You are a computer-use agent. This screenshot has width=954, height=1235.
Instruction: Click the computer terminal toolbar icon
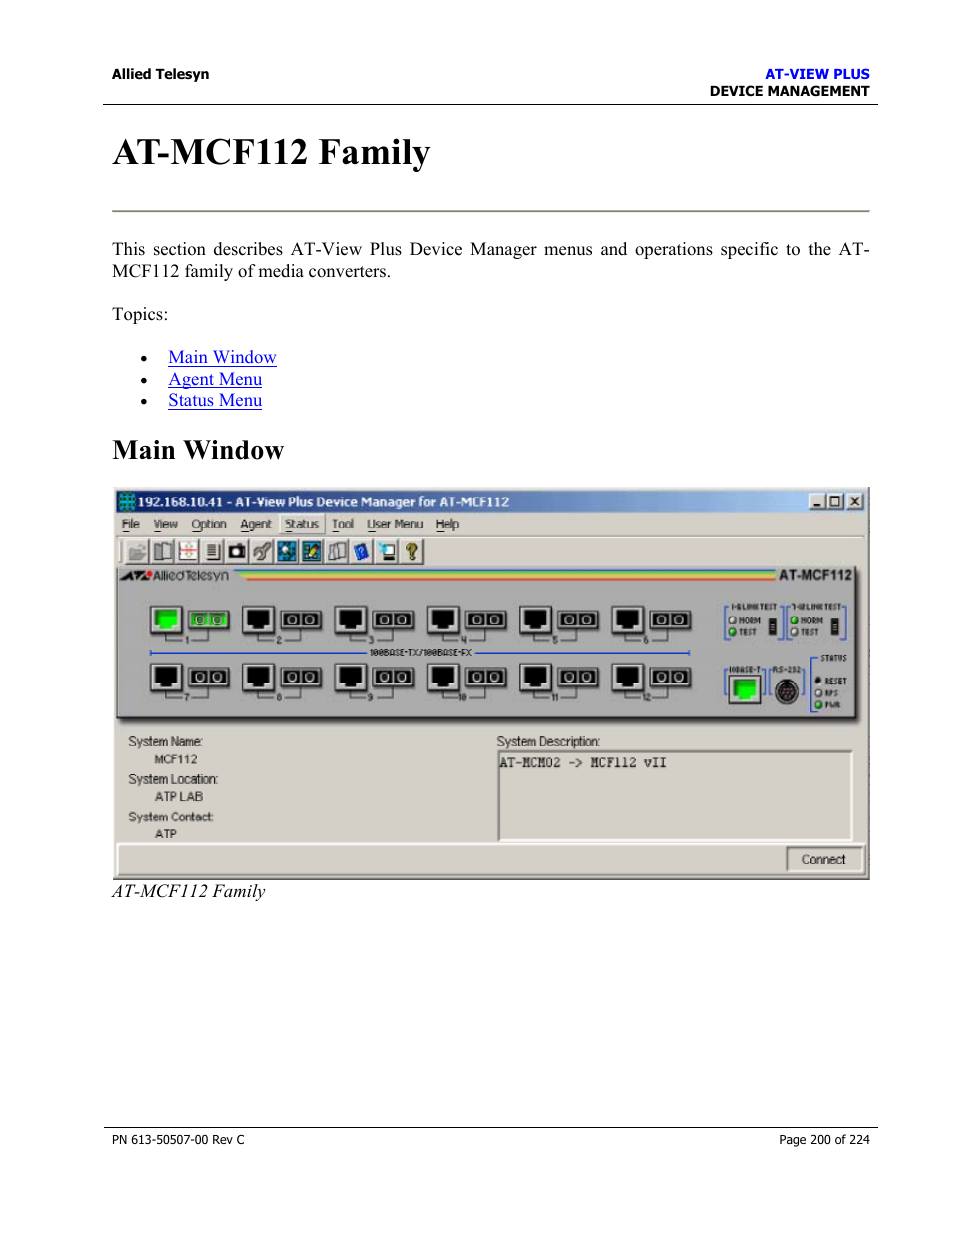coord(387,551)
